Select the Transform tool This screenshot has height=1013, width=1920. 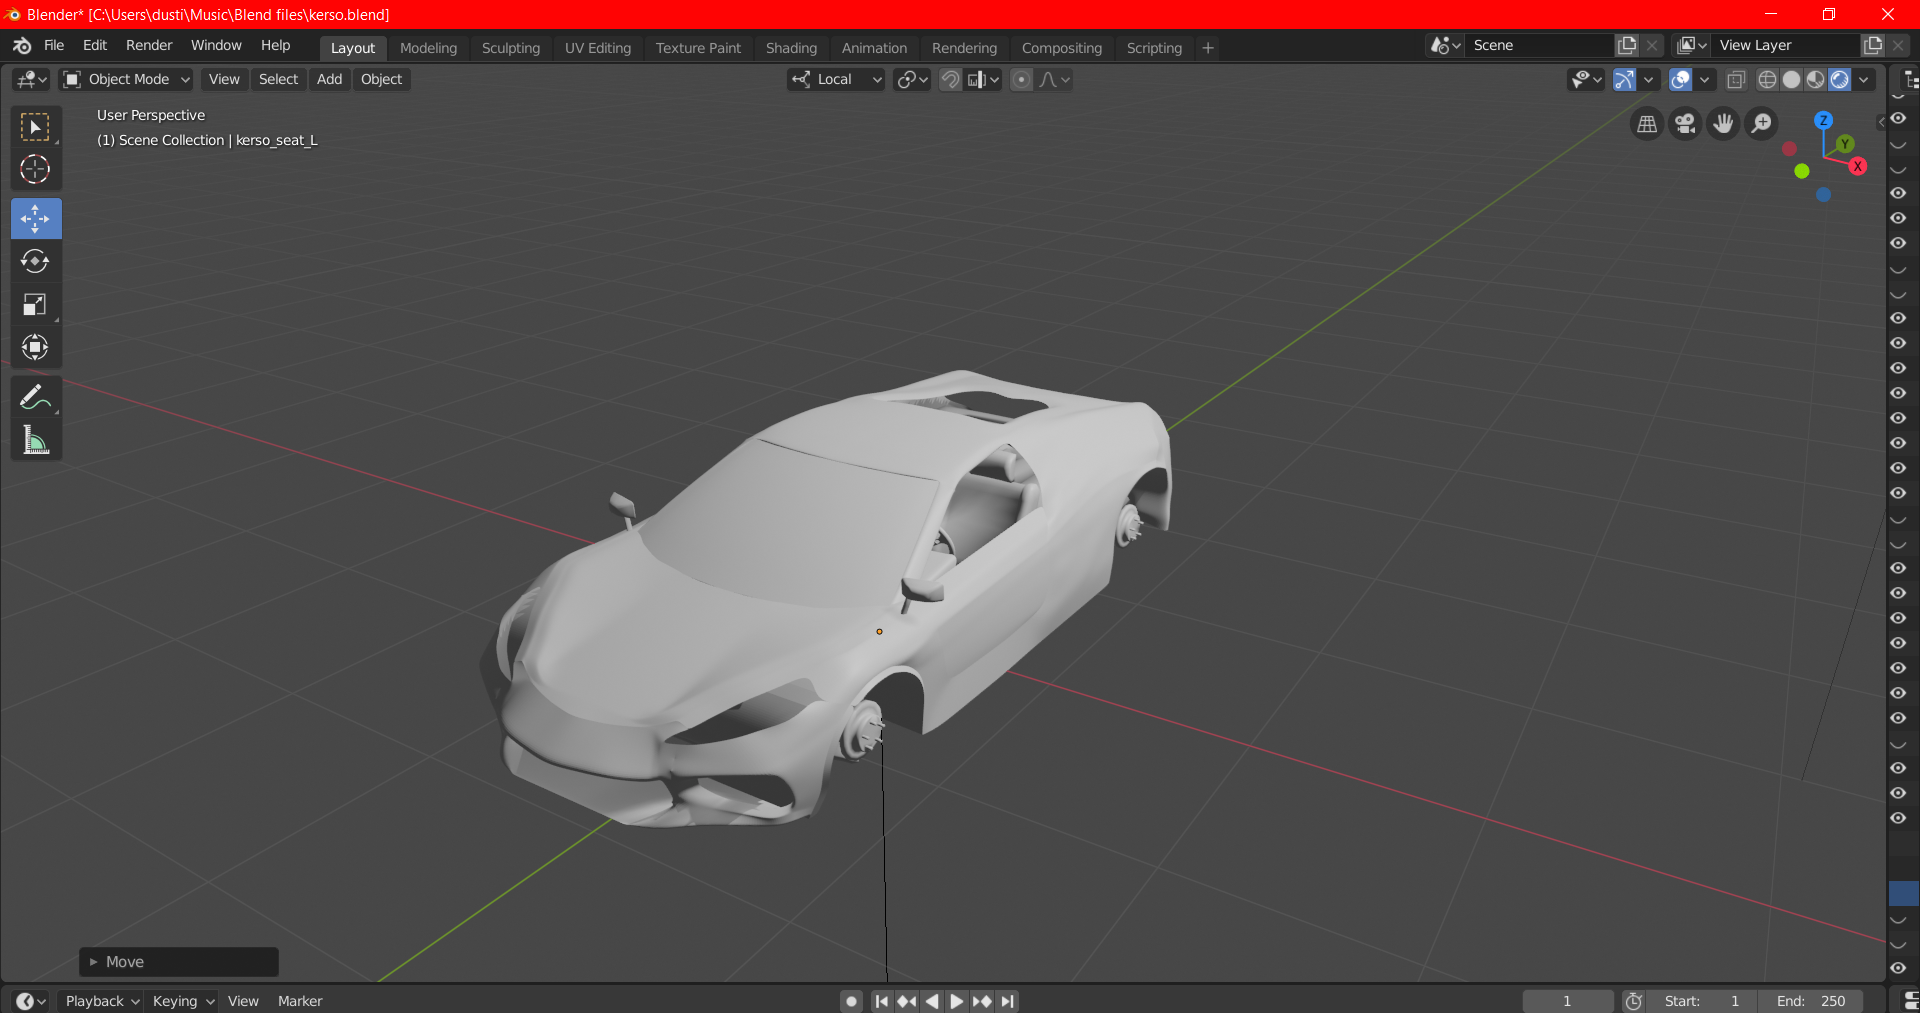click(x=36, y=347)
